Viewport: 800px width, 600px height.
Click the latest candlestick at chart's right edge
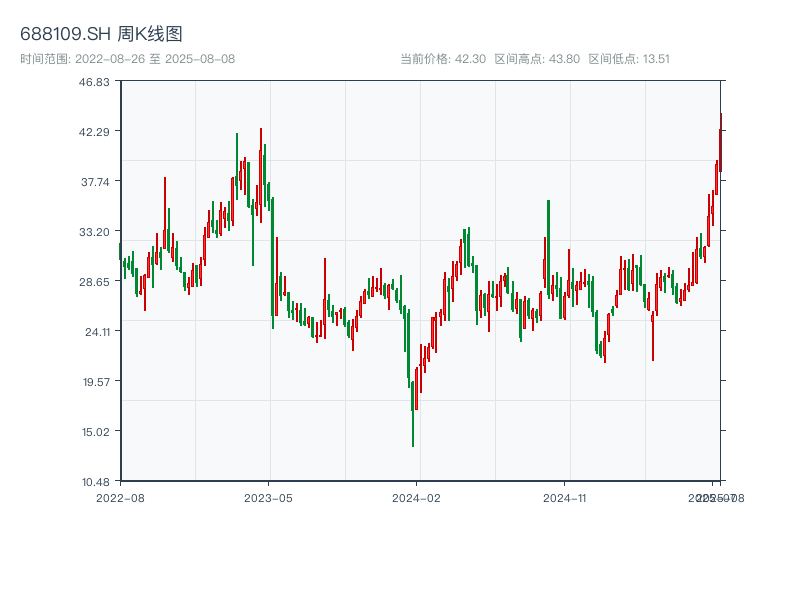pyautogui.click(x=720, y=145)
